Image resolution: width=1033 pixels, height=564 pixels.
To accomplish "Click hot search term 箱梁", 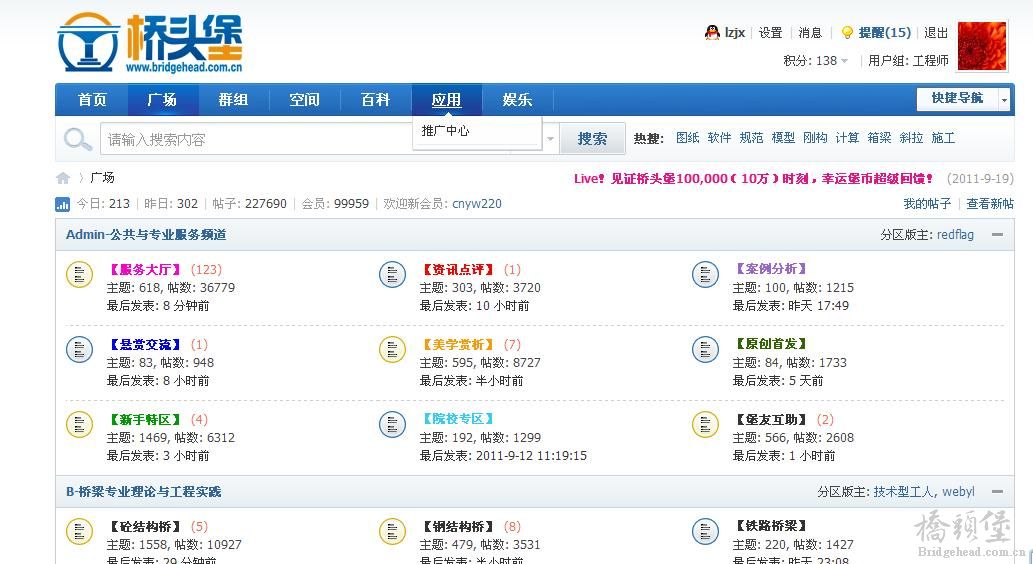I will click(x=879, y=138).
